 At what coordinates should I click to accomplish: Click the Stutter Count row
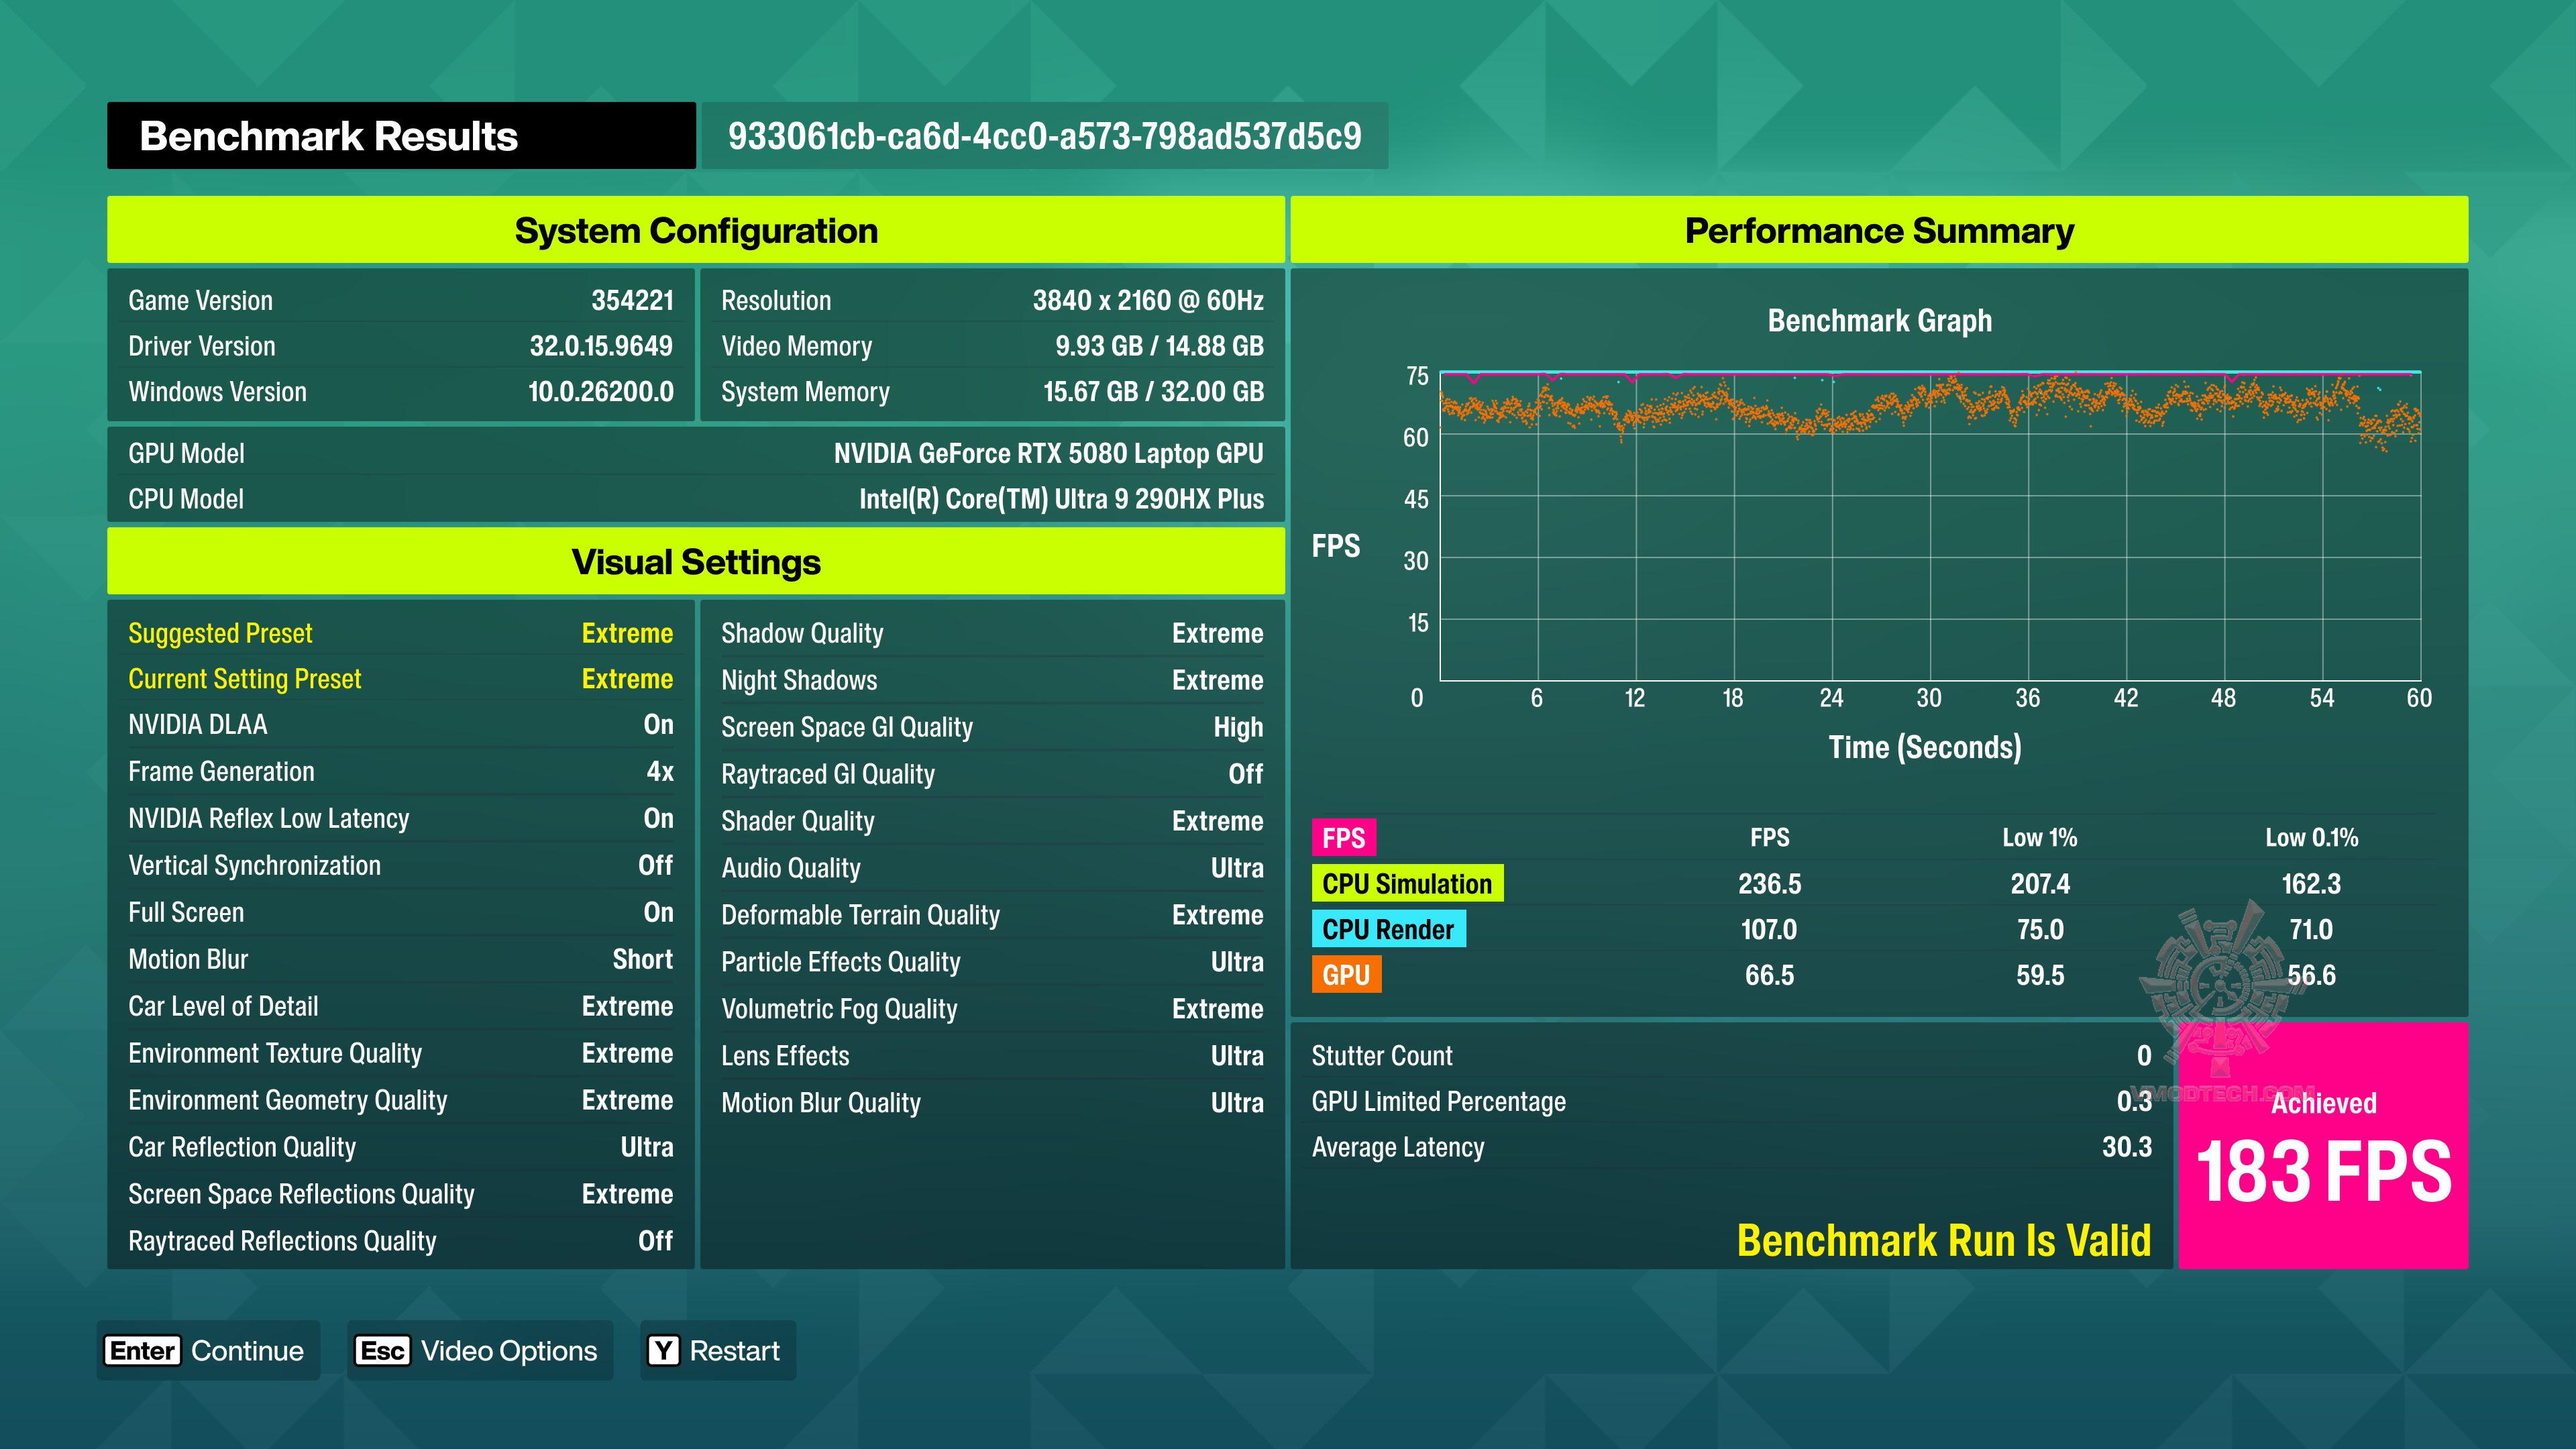point(1731,1056)
